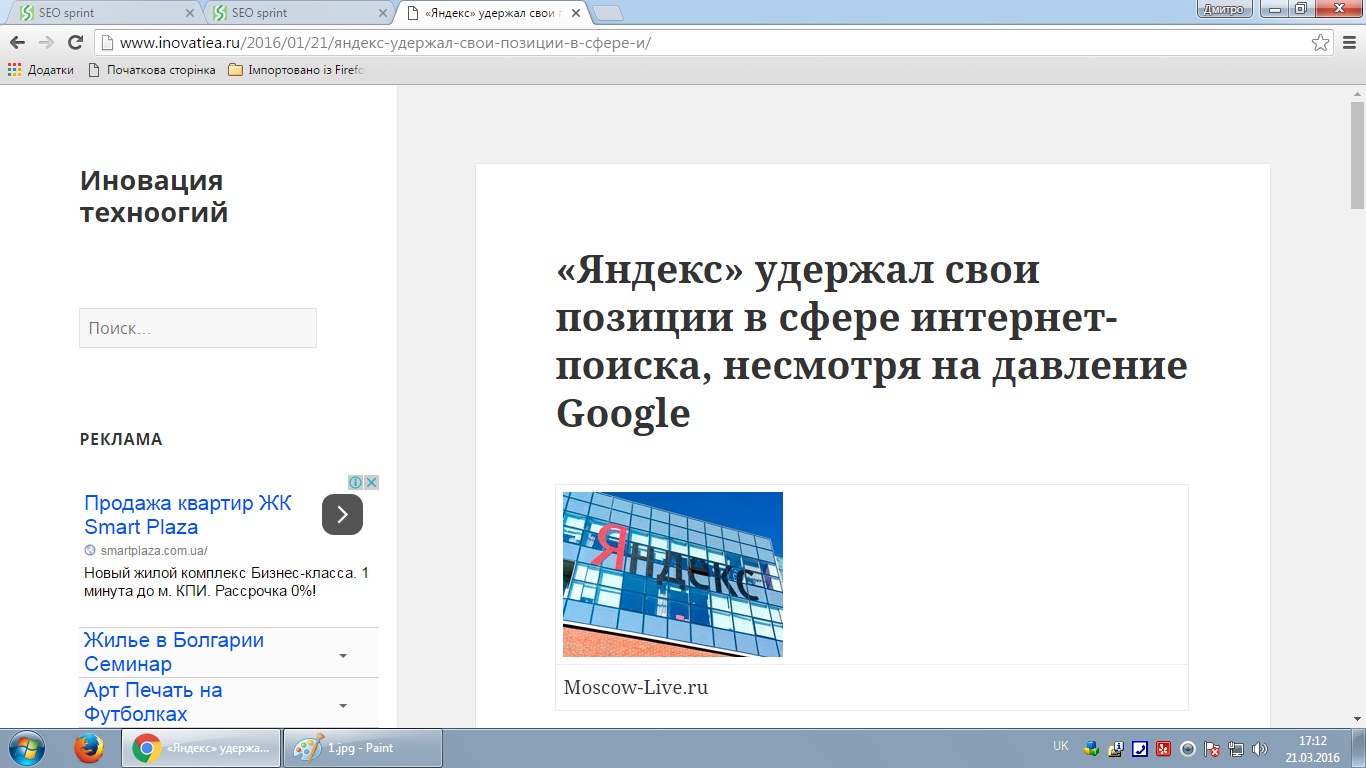Click the volume speaker tray icon

1260,748
